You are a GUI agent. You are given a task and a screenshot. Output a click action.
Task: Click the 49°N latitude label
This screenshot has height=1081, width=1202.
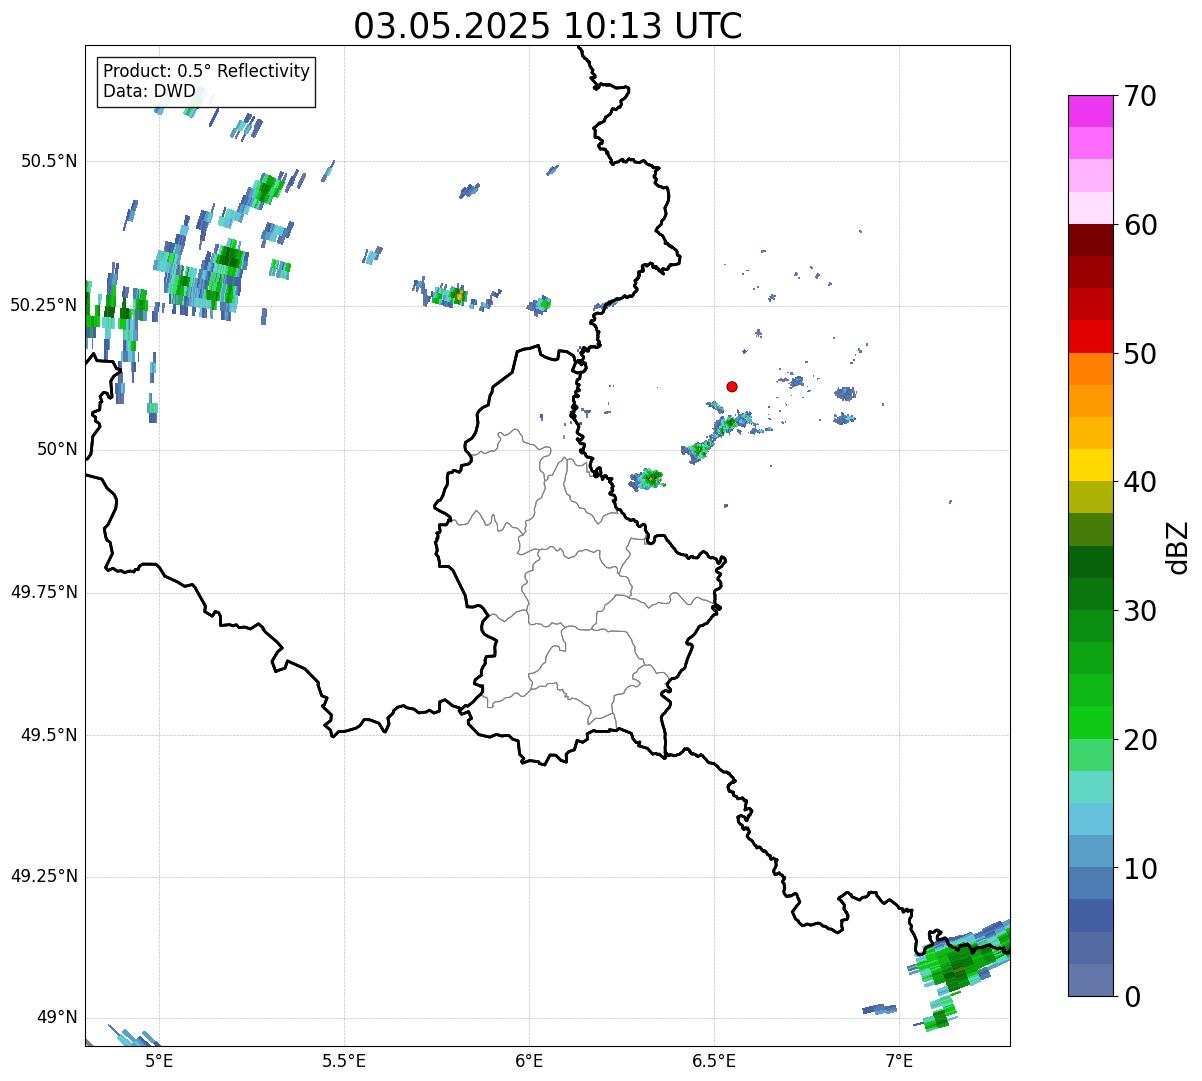(58, 1017)
